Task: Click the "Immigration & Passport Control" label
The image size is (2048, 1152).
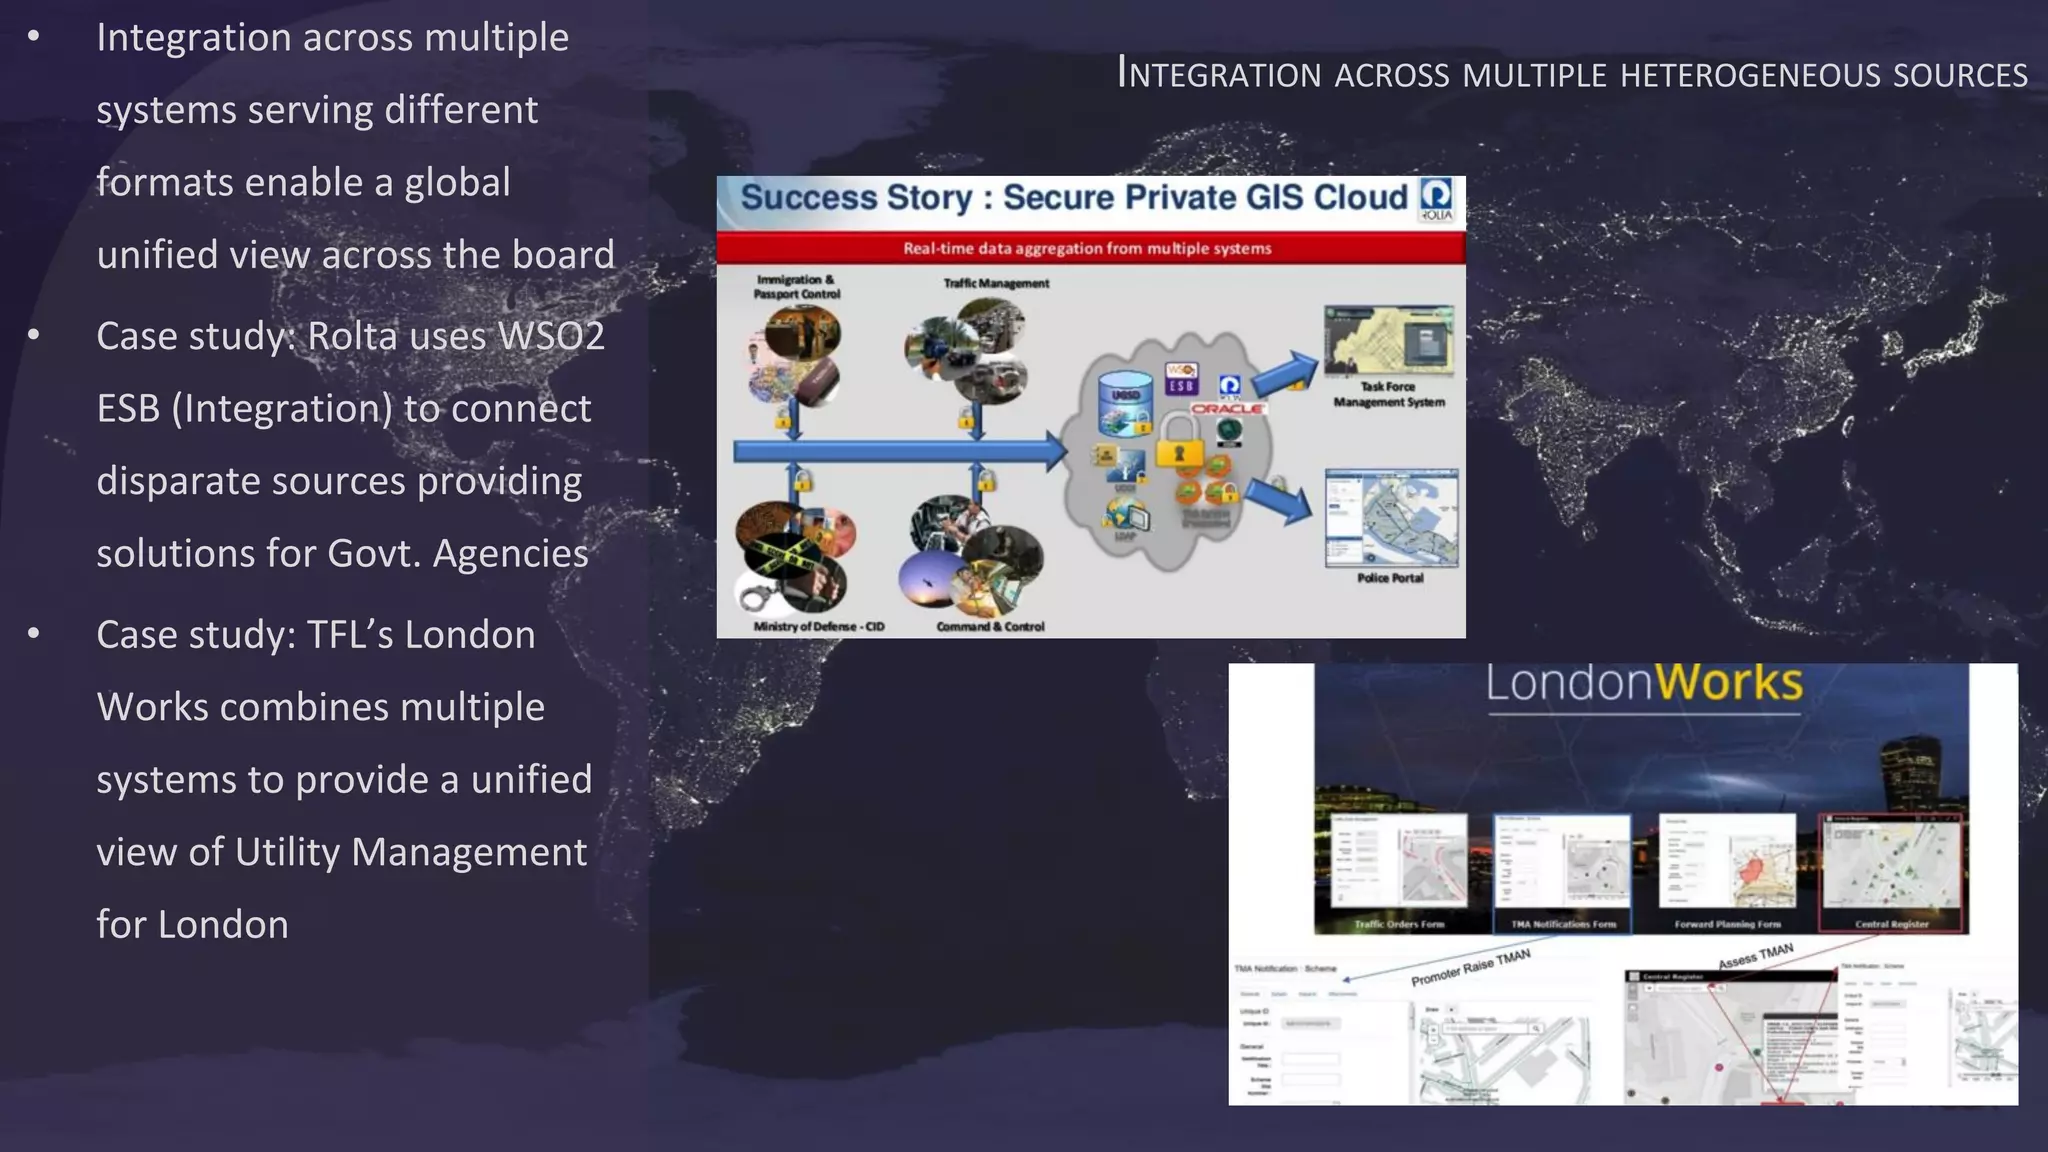Action: coord(797,287)
